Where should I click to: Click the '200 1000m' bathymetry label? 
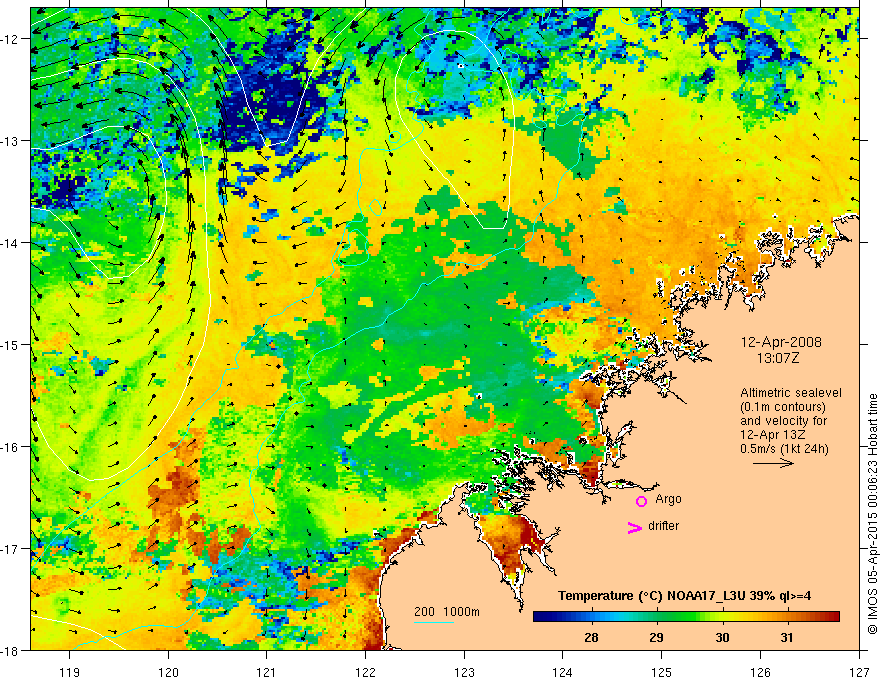(x=447, y=612)
